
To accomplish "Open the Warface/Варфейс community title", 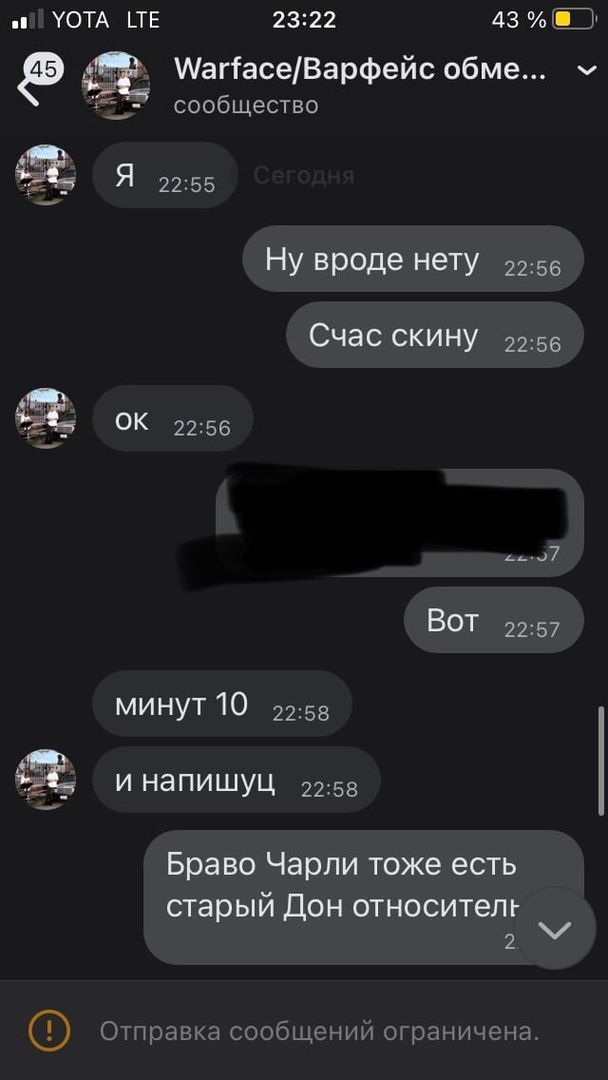I will coord(359,70).
